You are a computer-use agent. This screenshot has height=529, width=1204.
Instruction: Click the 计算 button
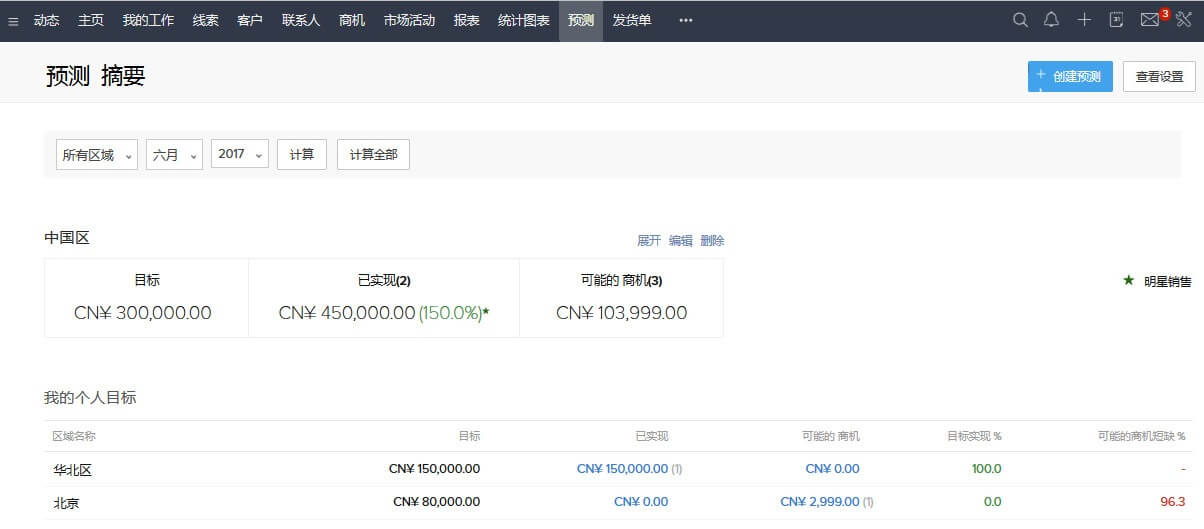302,155
